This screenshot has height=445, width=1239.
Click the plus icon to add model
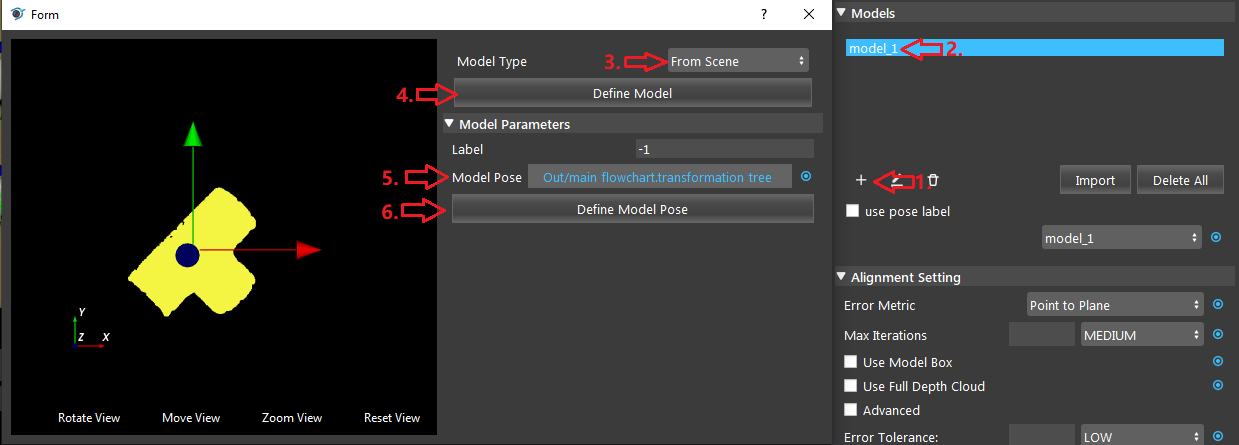tap(861, 180)
